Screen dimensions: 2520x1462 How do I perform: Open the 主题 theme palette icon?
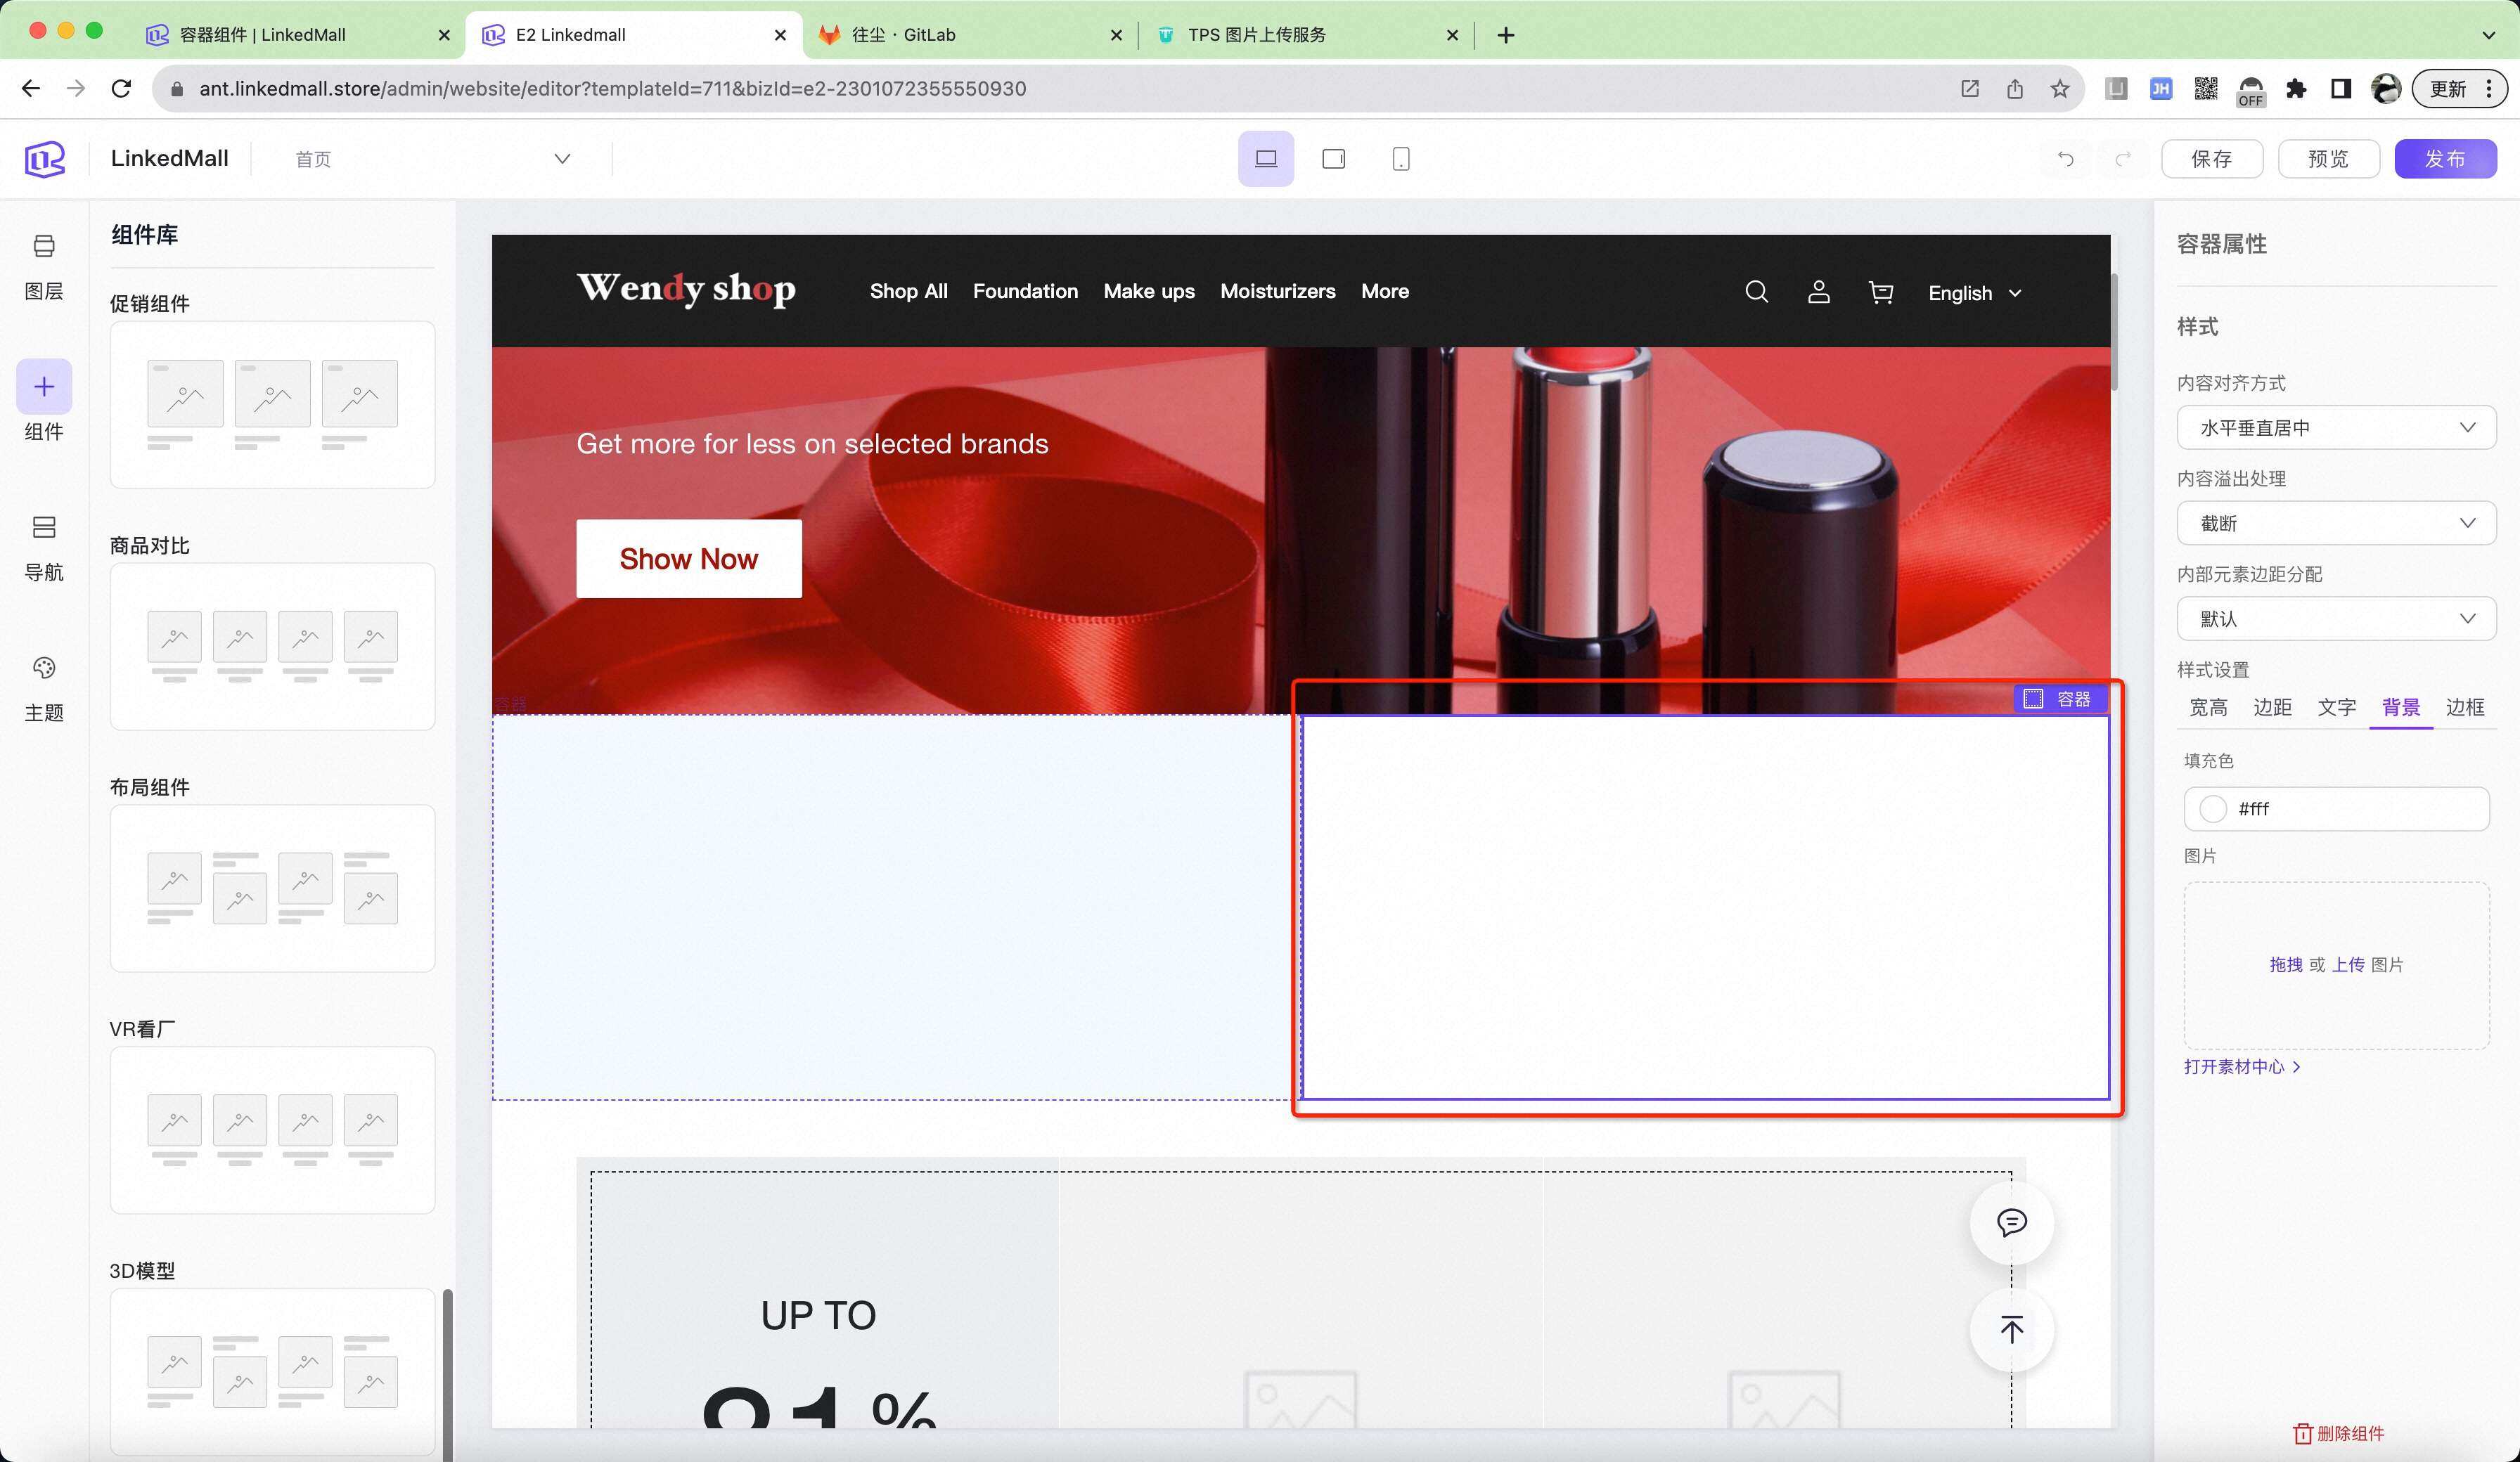pyautogui.click(x=44, y=668)
